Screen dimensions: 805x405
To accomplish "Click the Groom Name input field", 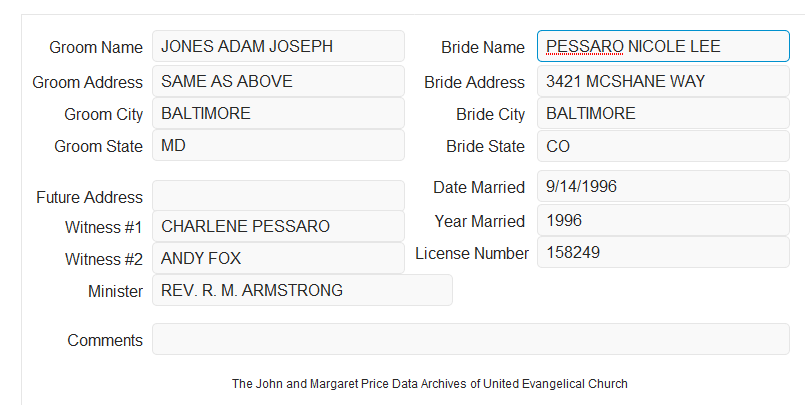I will (278, 46).
